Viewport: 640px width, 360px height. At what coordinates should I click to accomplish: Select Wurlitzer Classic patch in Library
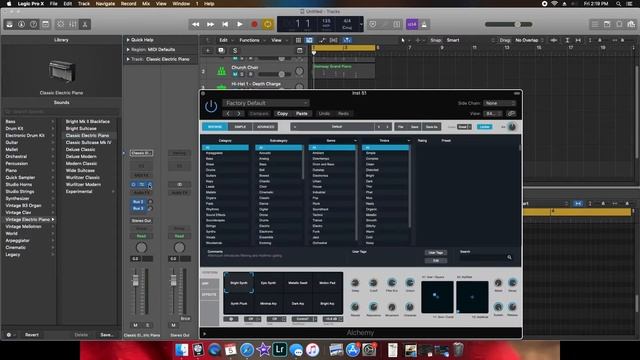(82, 178)
